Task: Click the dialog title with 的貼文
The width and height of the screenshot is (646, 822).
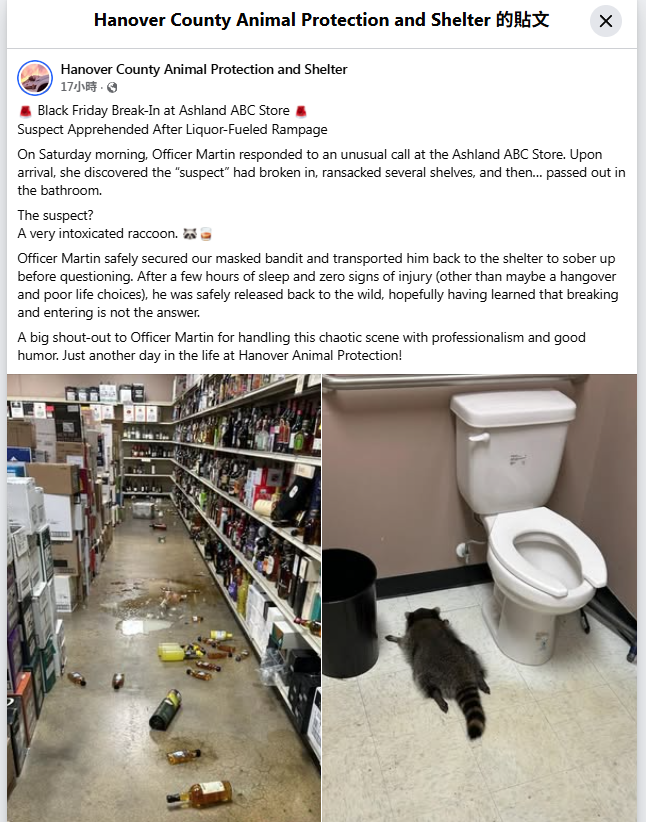Action: 321,20
